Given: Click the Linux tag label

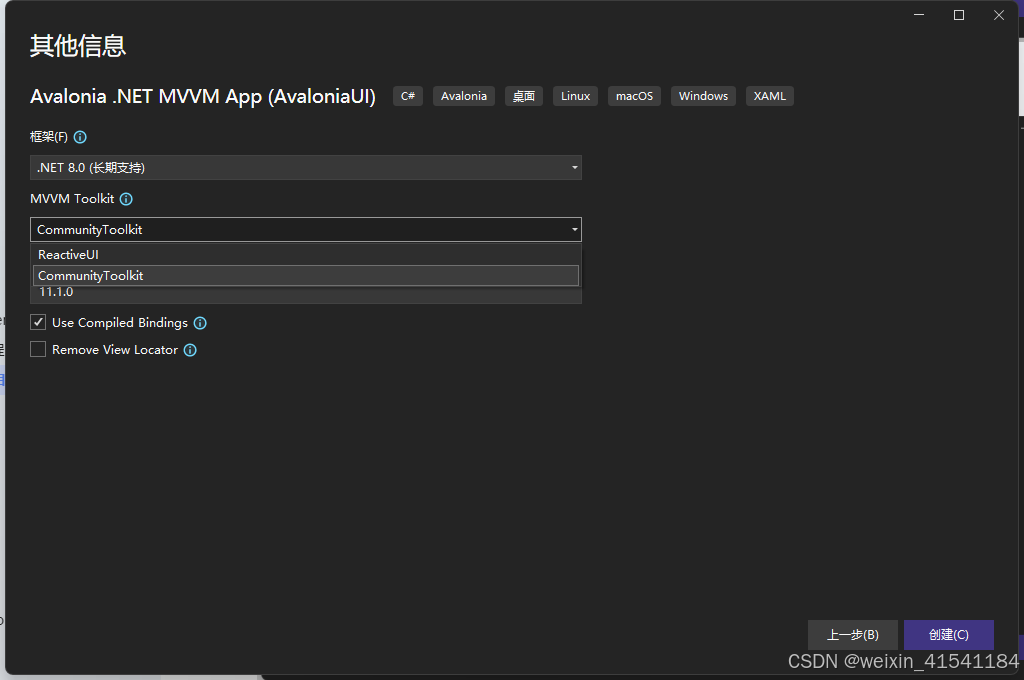Looking at the screenshot, I should (x=575, y=96).
